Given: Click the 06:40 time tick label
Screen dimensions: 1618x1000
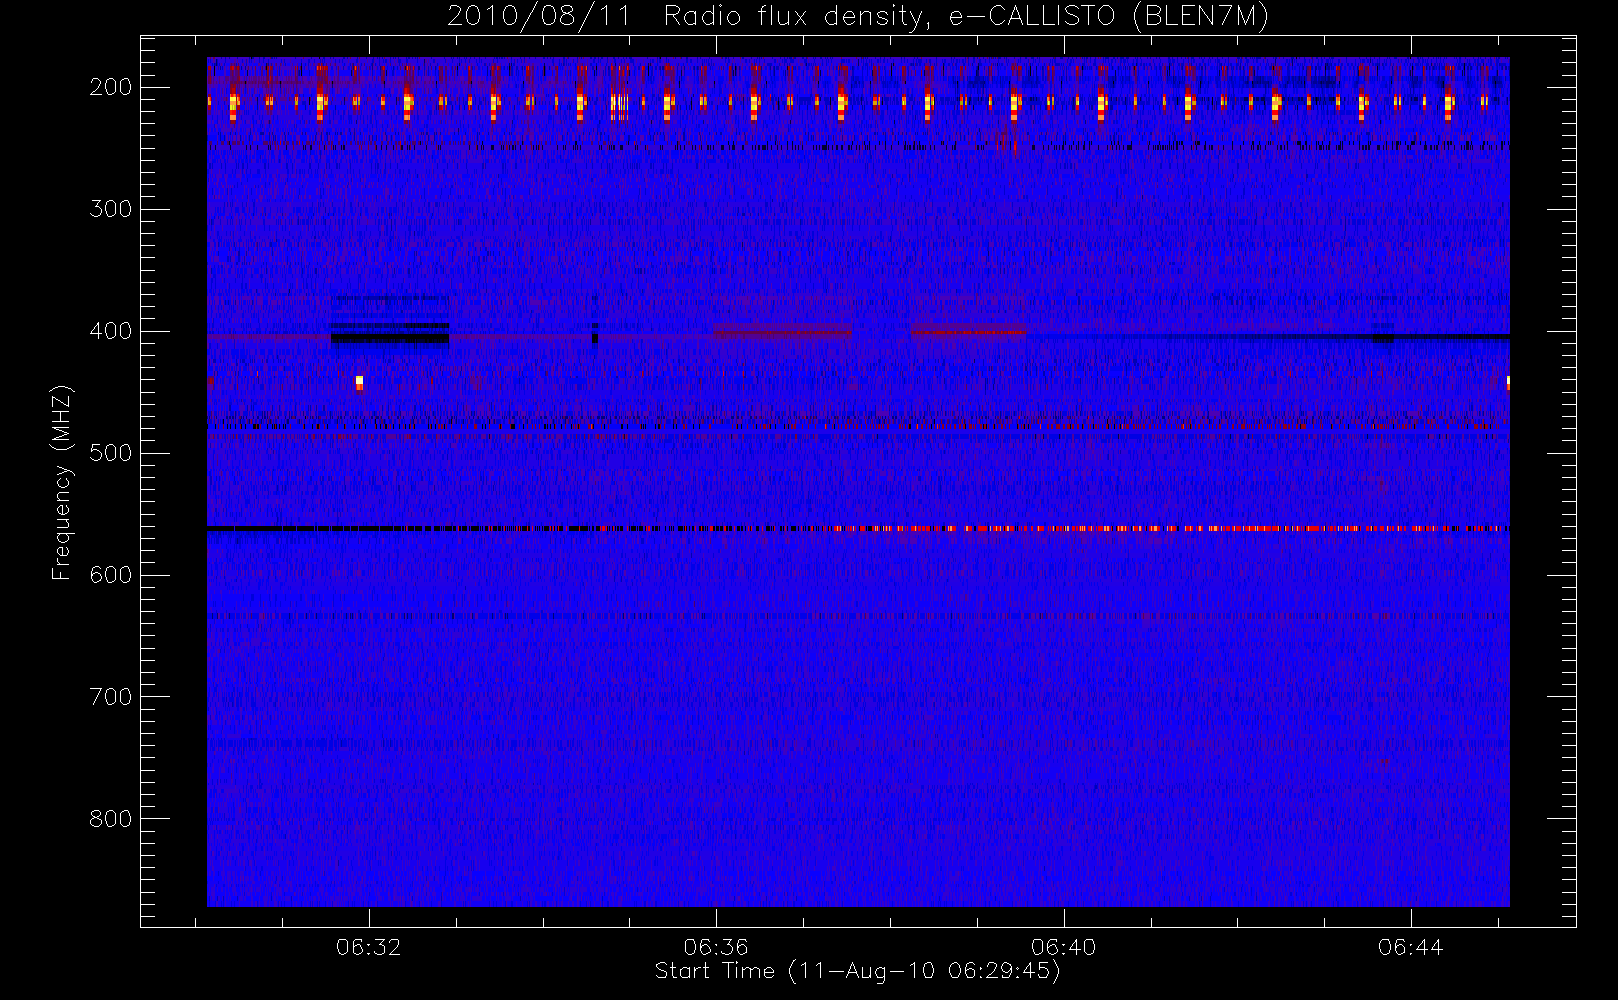Looking at the screenshot, I should tap(1064, 947).
